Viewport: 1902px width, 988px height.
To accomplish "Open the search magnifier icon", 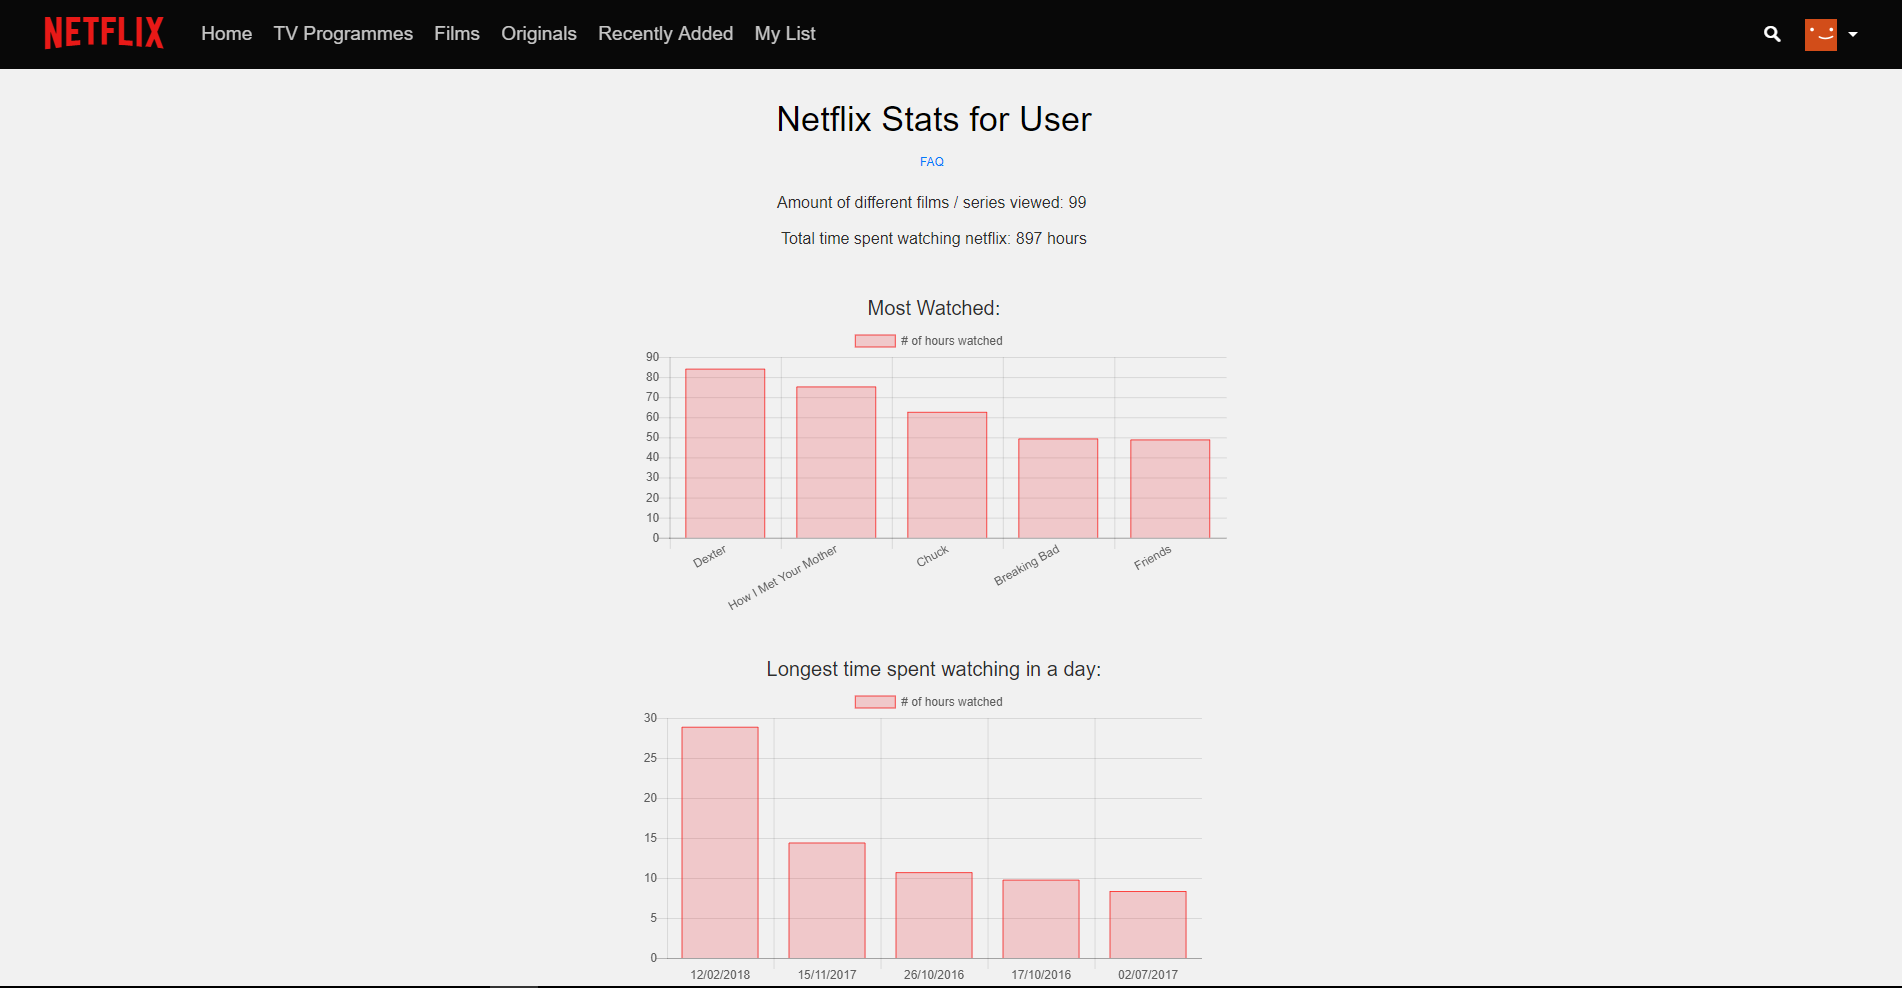I will tap(1772, 34).
